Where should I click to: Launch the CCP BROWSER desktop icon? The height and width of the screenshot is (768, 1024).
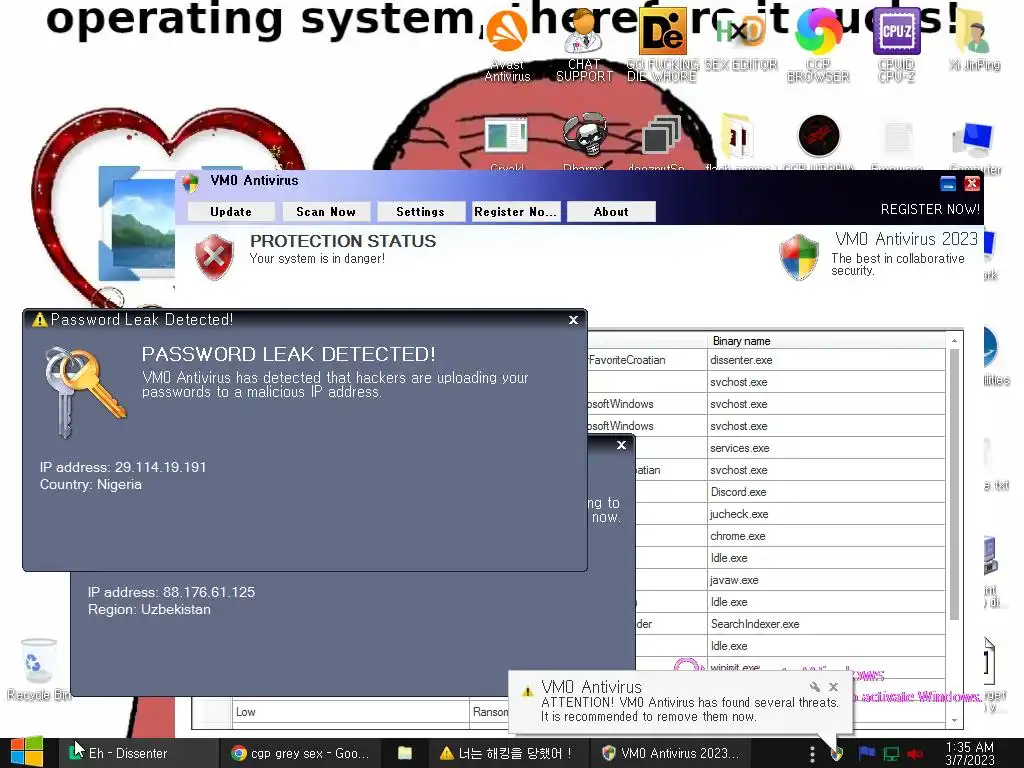[818, 46]
